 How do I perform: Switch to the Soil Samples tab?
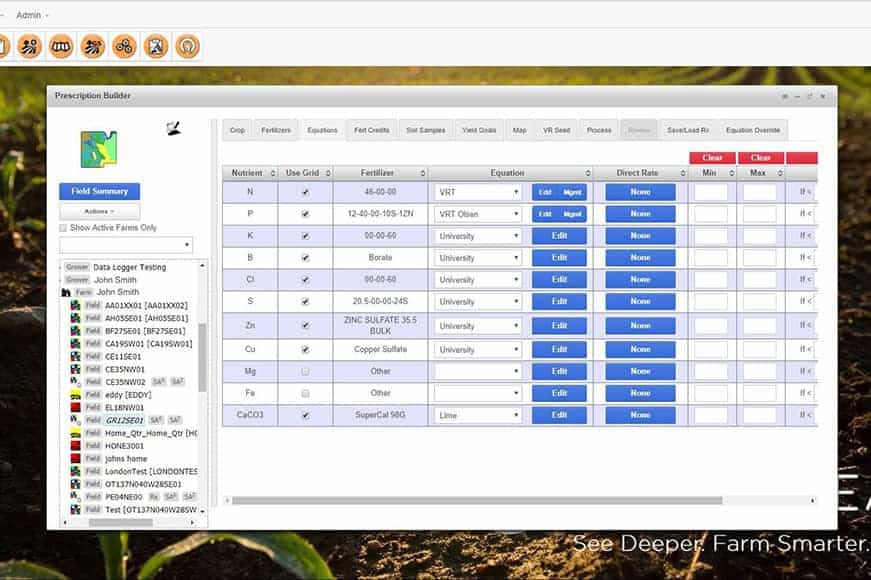(x=425, y=130)
